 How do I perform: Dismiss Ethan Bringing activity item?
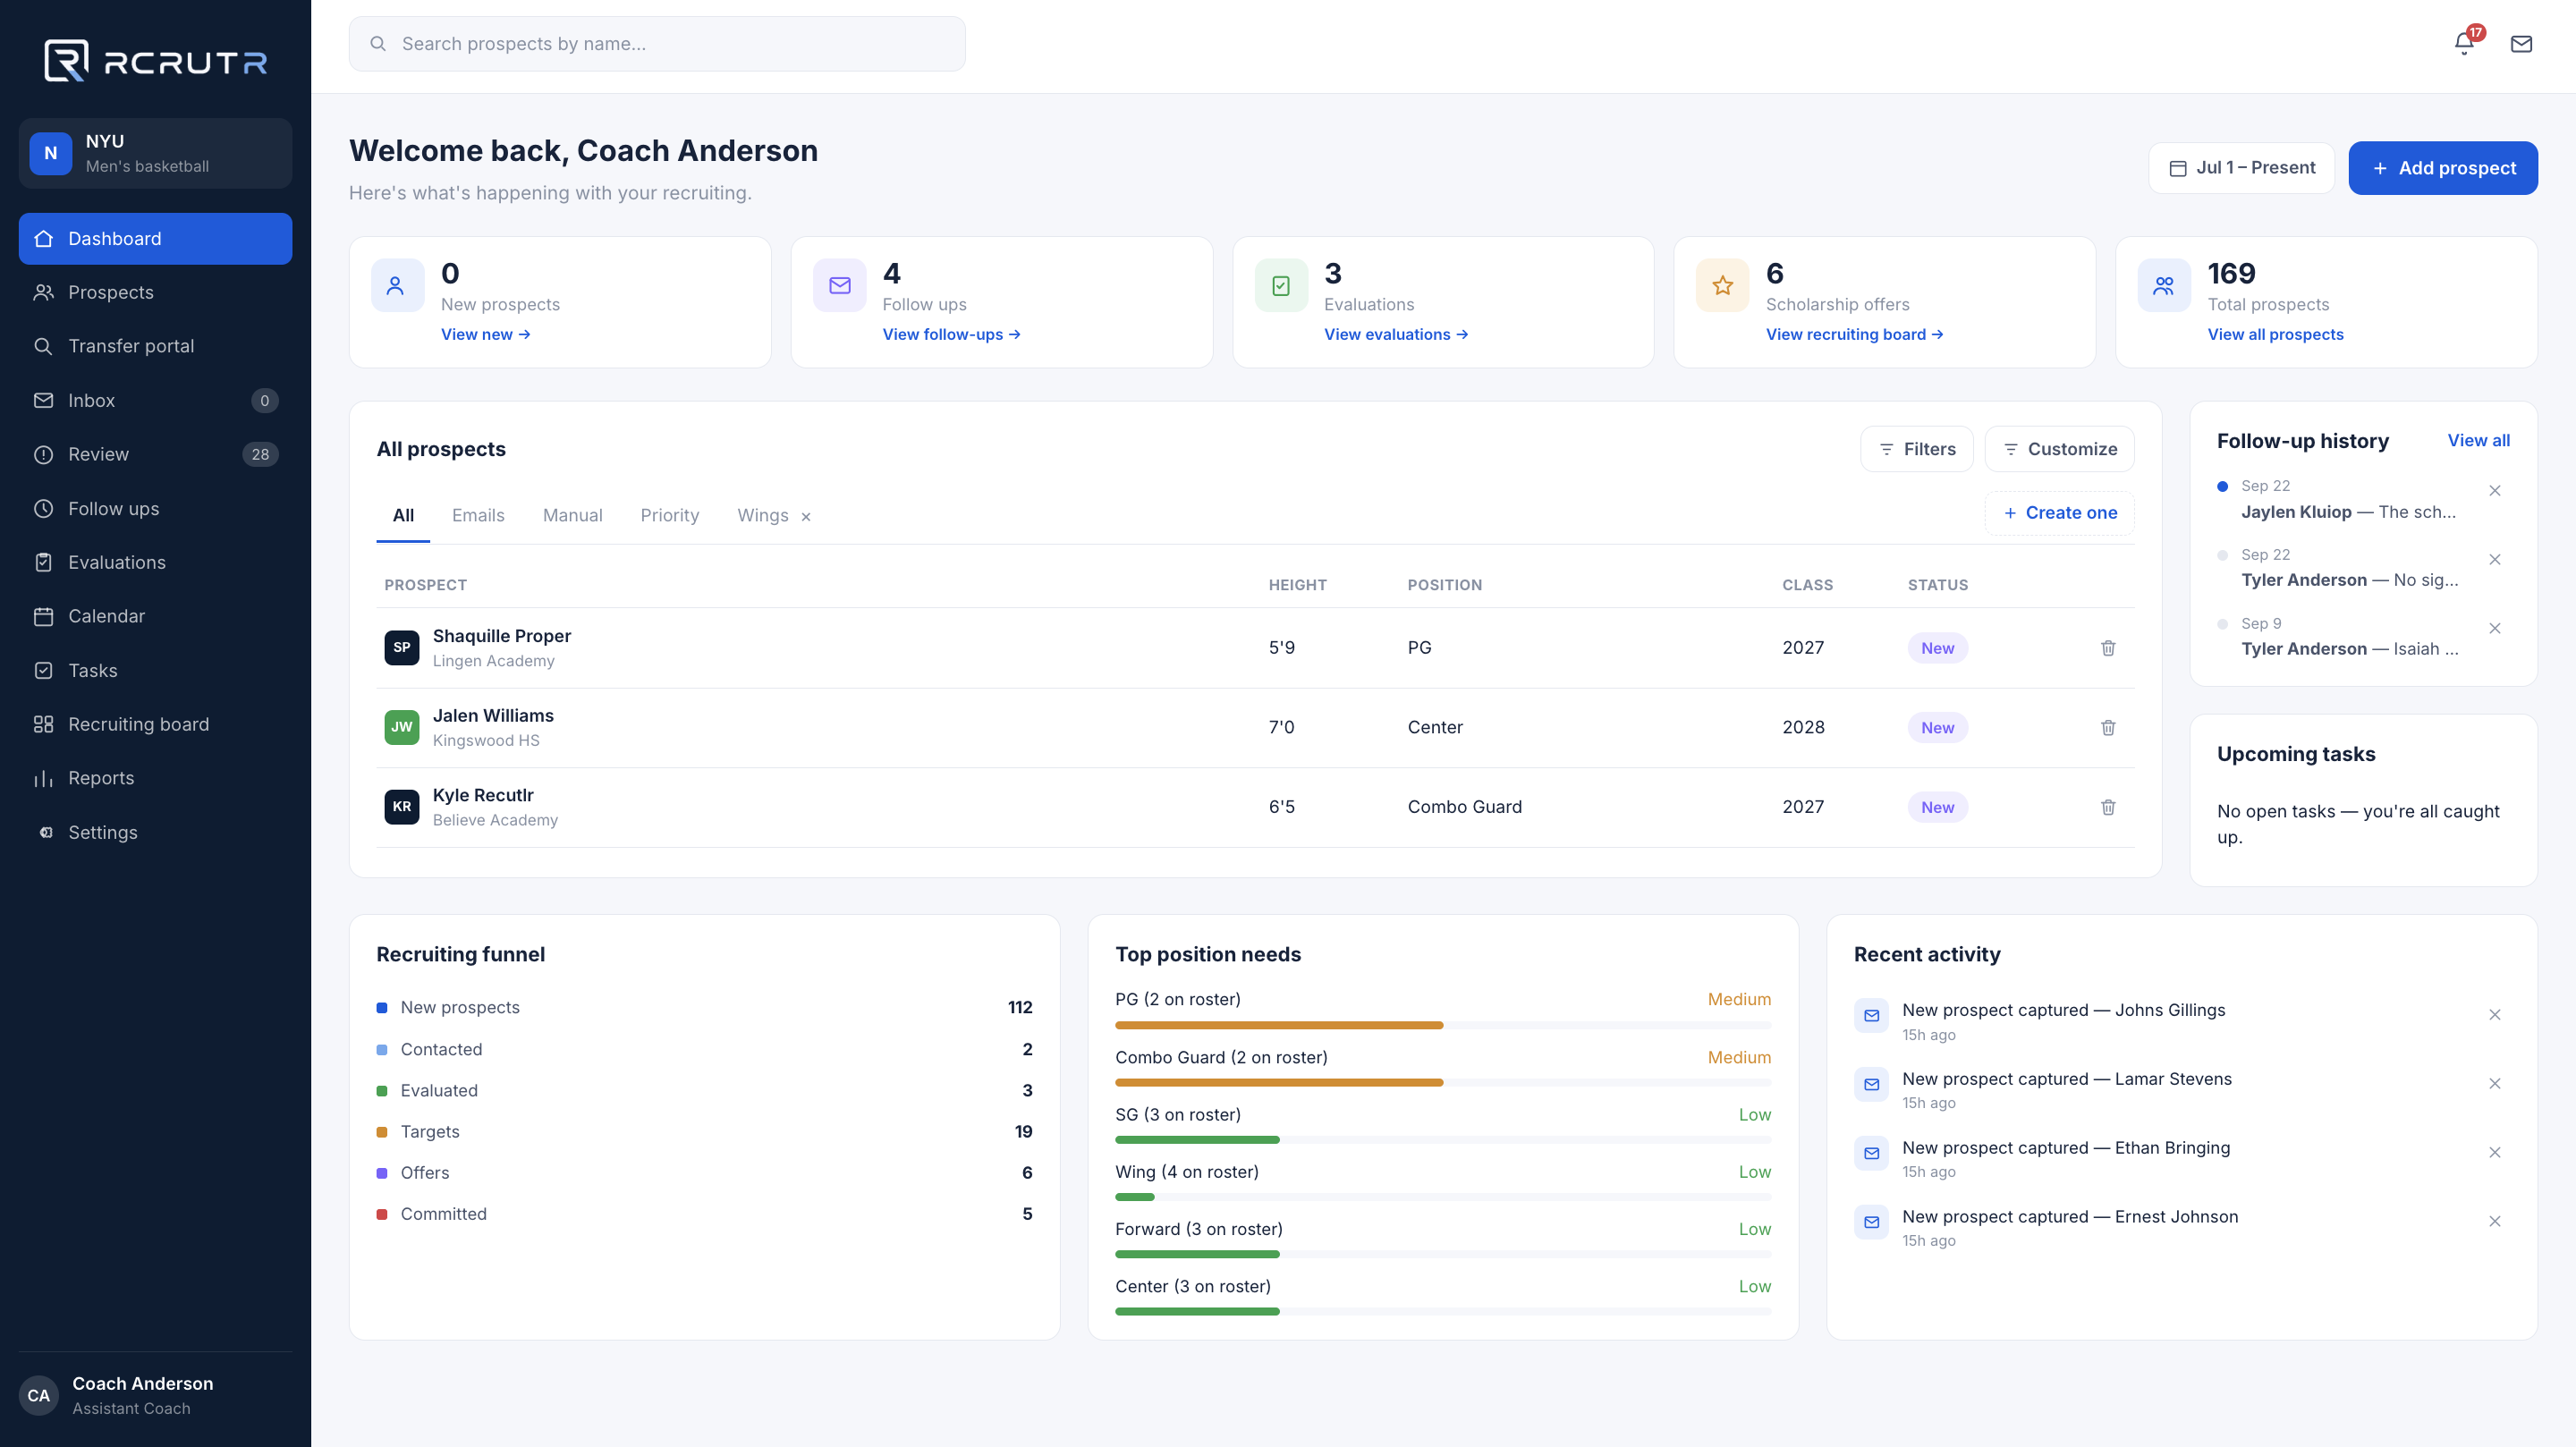(x=2495, y=1153)
